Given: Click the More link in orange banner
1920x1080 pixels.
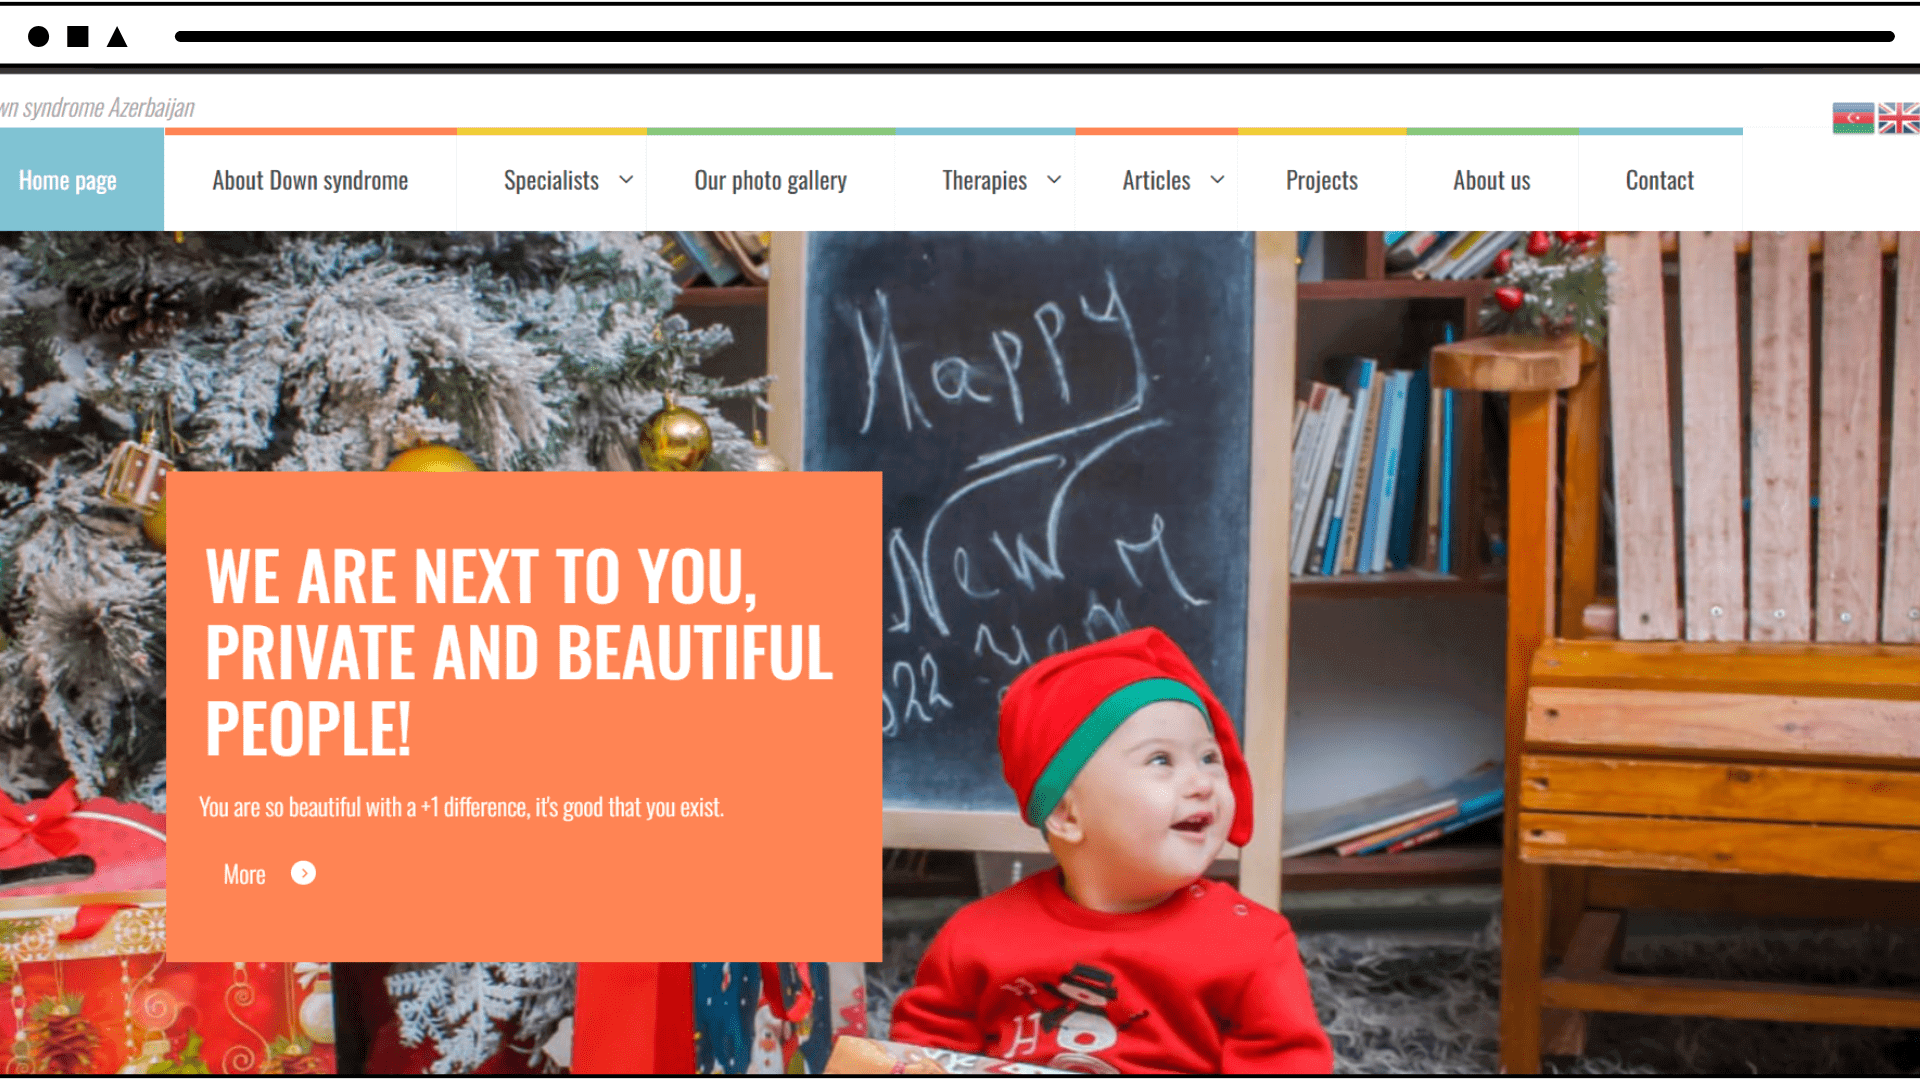Looking at the screenshot, I should coord(244,875).
